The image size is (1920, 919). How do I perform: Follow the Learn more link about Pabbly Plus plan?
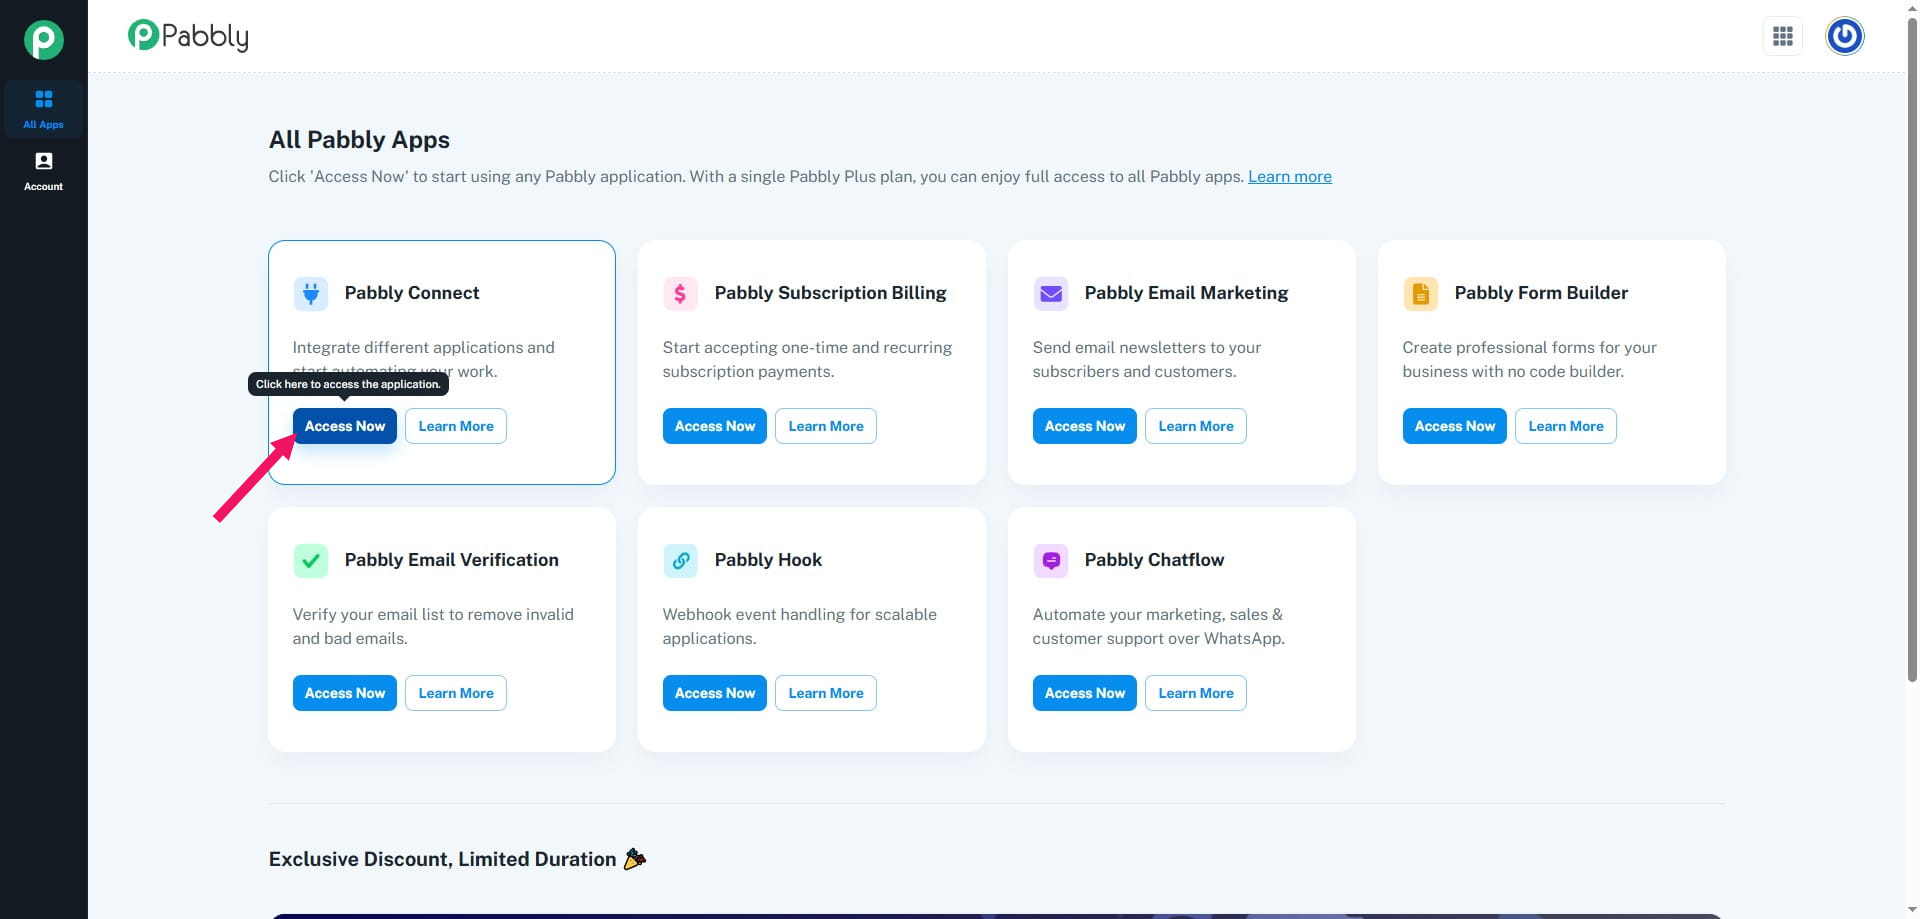tap(1289, 176)
